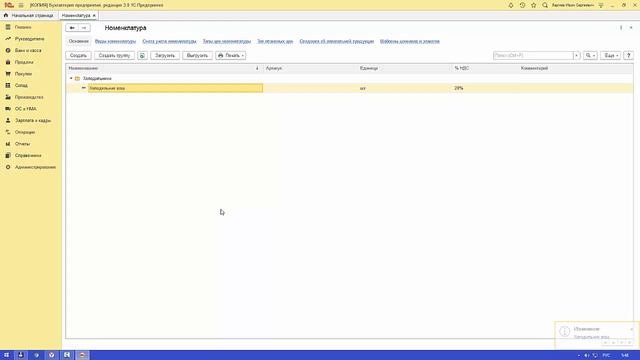Open Покупки section in sidebar
The width and height of the screenshot is (640, 360).
[23, 74]
